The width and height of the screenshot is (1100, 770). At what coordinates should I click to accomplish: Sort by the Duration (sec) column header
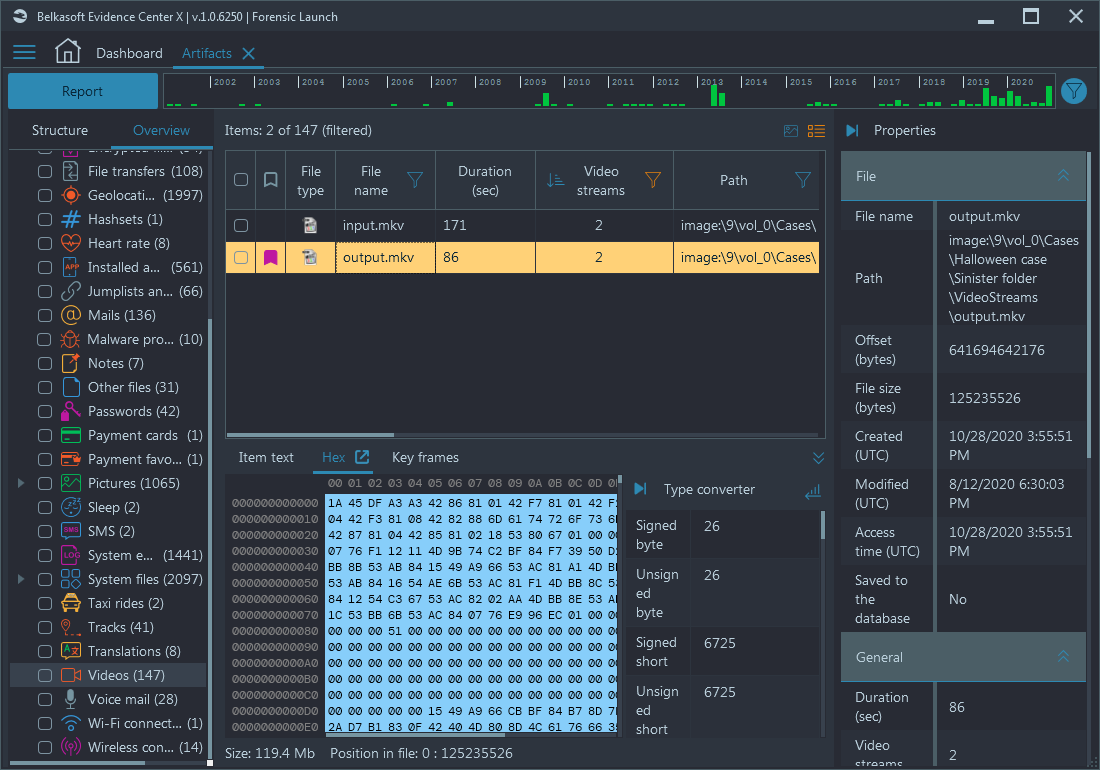click(x=485, y=180)
